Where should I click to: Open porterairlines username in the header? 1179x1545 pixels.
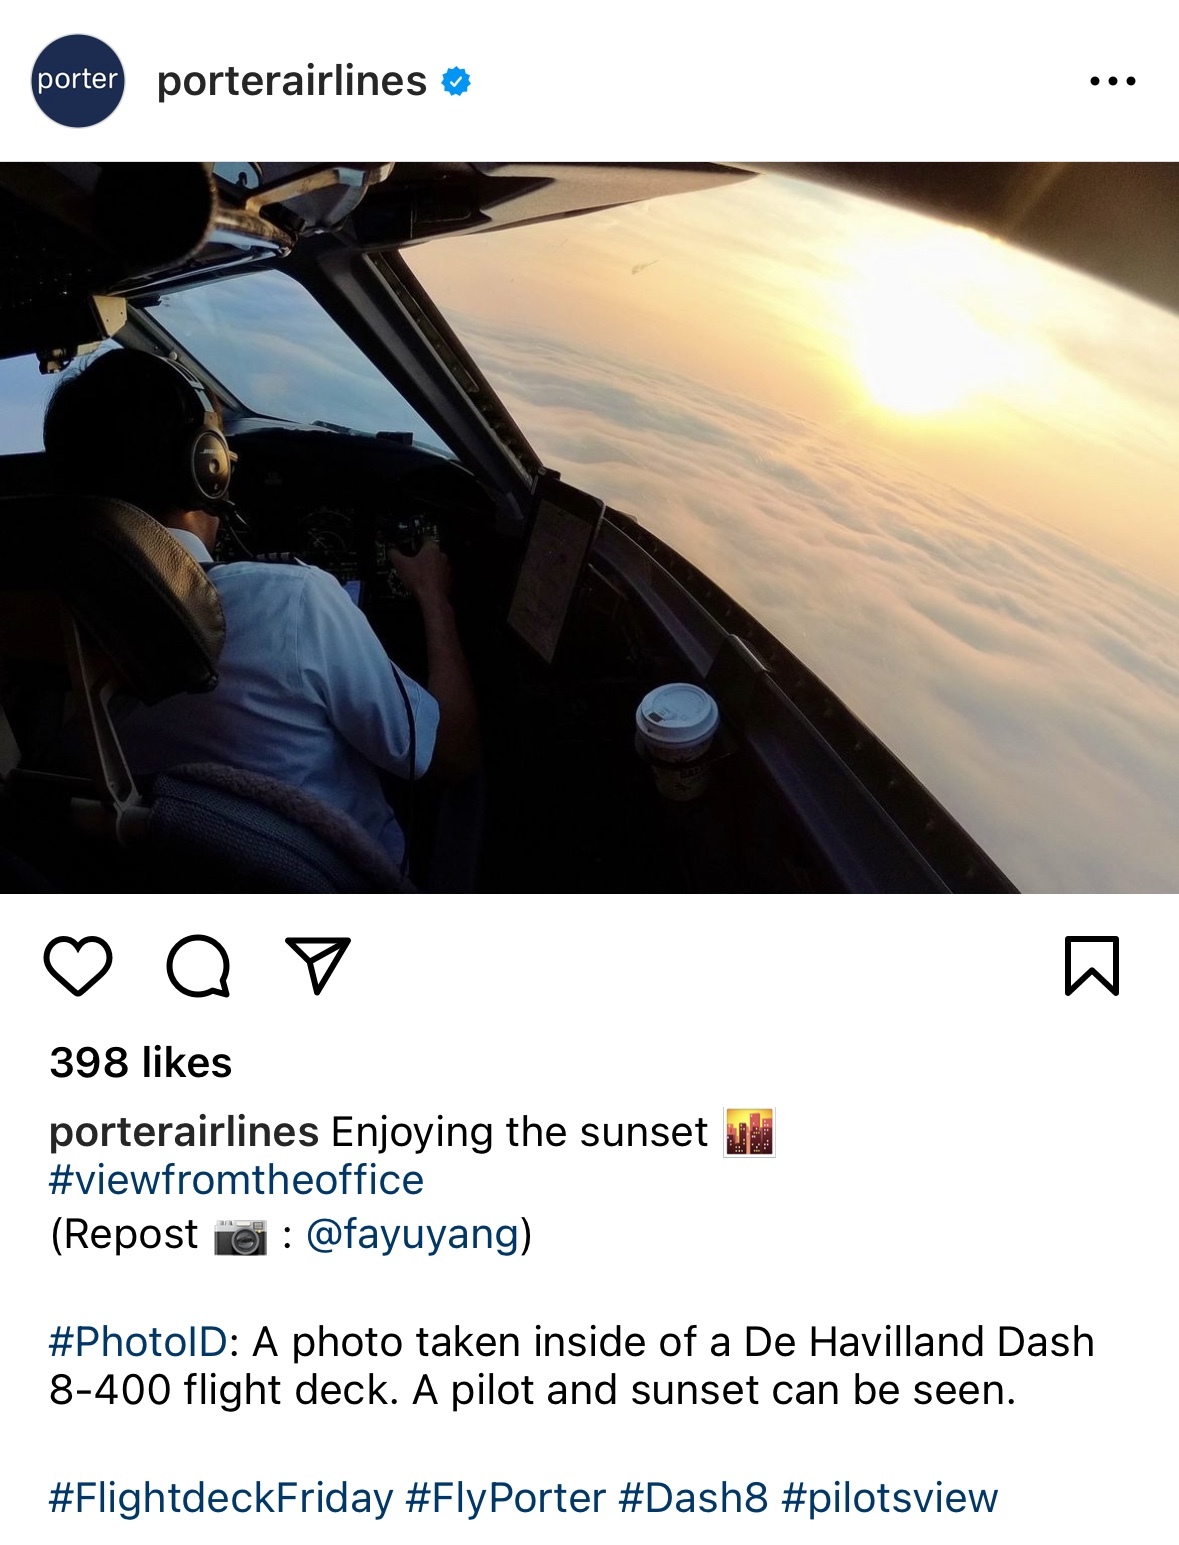pos(292,81)
